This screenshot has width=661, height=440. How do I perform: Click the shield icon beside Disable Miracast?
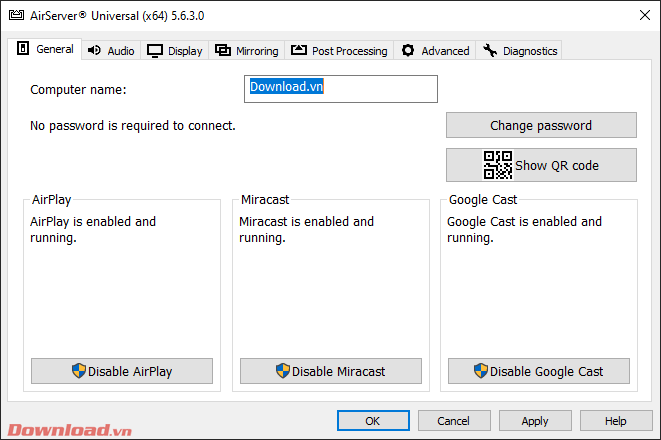283,371
